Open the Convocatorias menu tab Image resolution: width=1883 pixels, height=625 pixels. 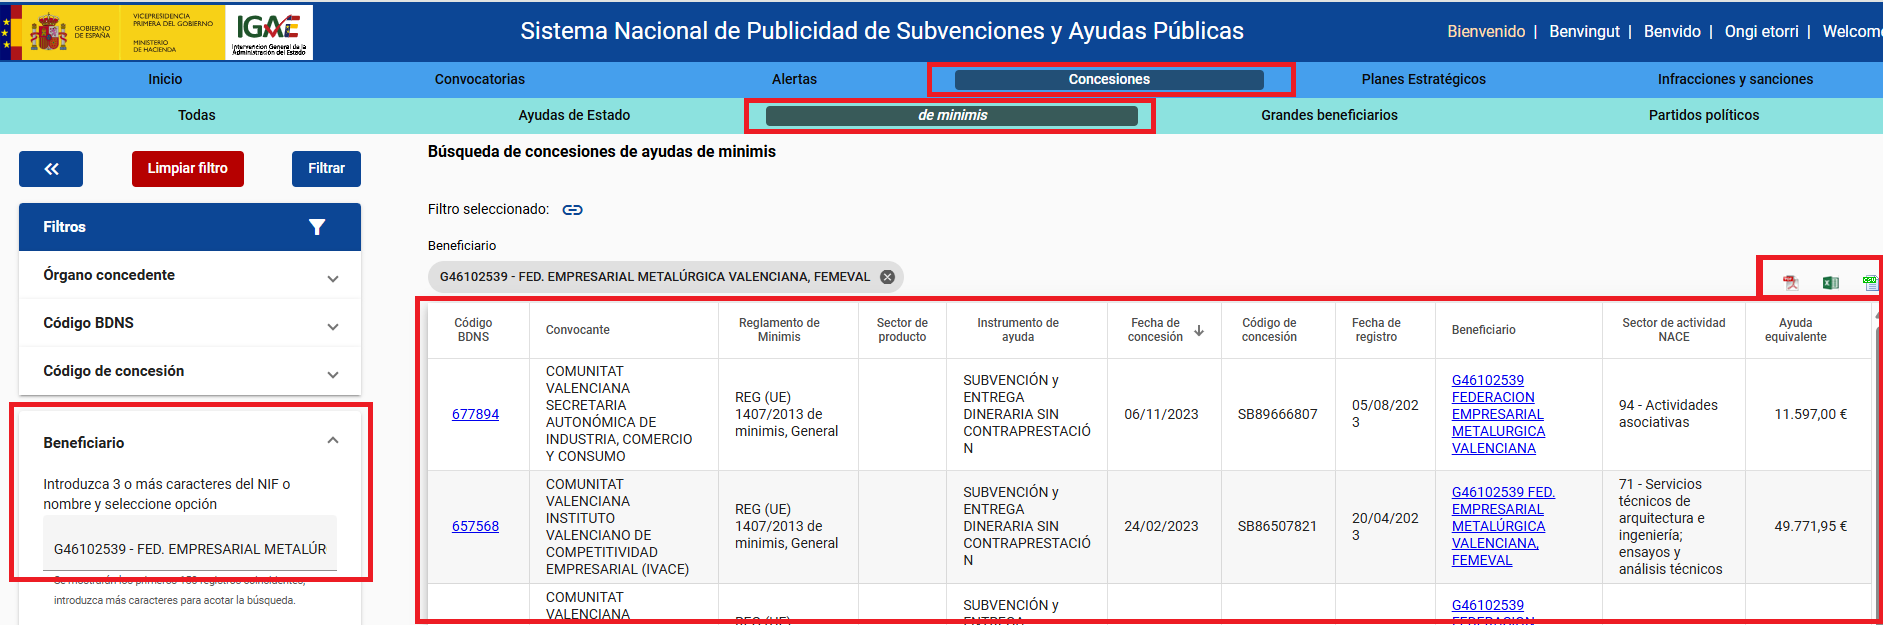[x=479, y=79]
